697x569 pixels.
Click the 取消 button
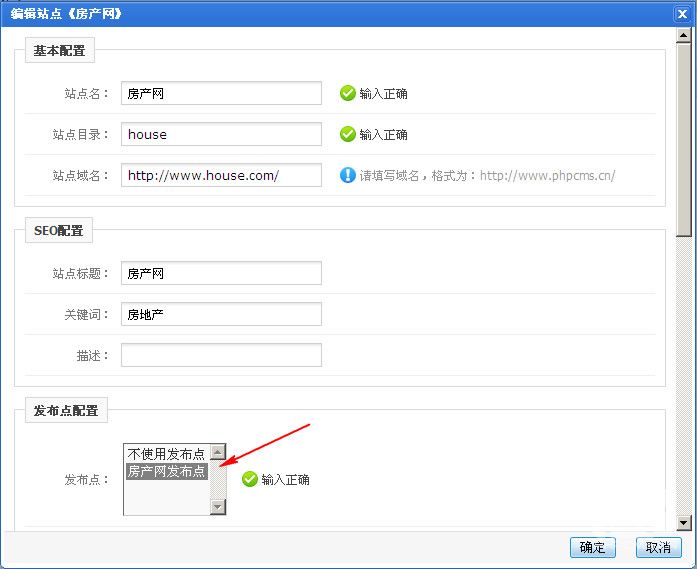658,547
